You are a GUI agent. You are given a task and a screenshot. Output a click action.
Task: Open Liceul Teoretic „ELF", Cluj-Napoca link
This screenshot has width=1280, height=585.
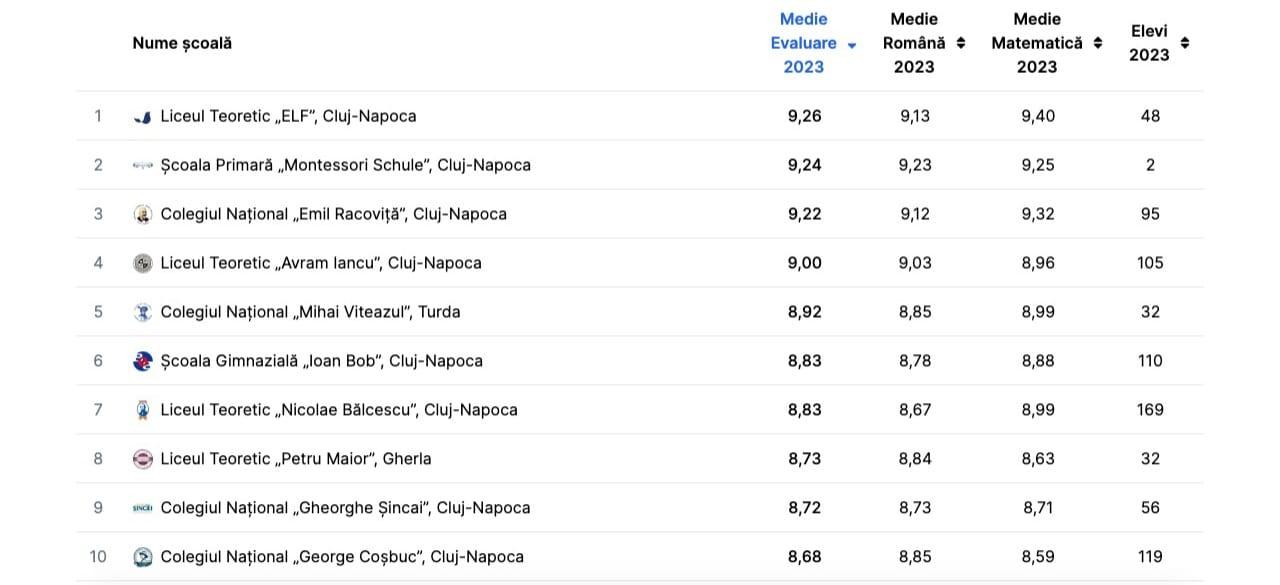tap(288, 116)
